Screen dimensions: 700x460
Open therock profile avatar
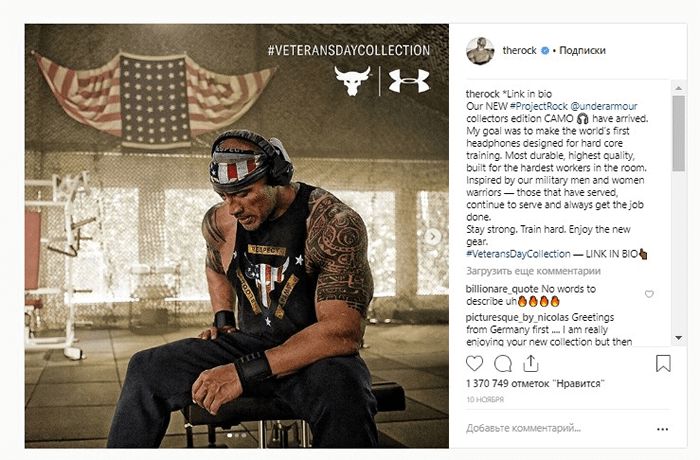480,50
